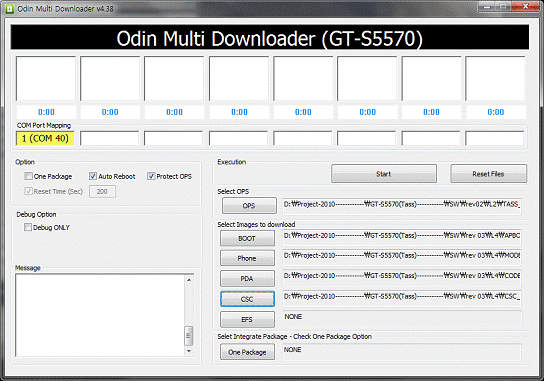Click the EFS path field showing NONE
The width and height of the screenshot is (544, 381).
(x=402, y=318)
